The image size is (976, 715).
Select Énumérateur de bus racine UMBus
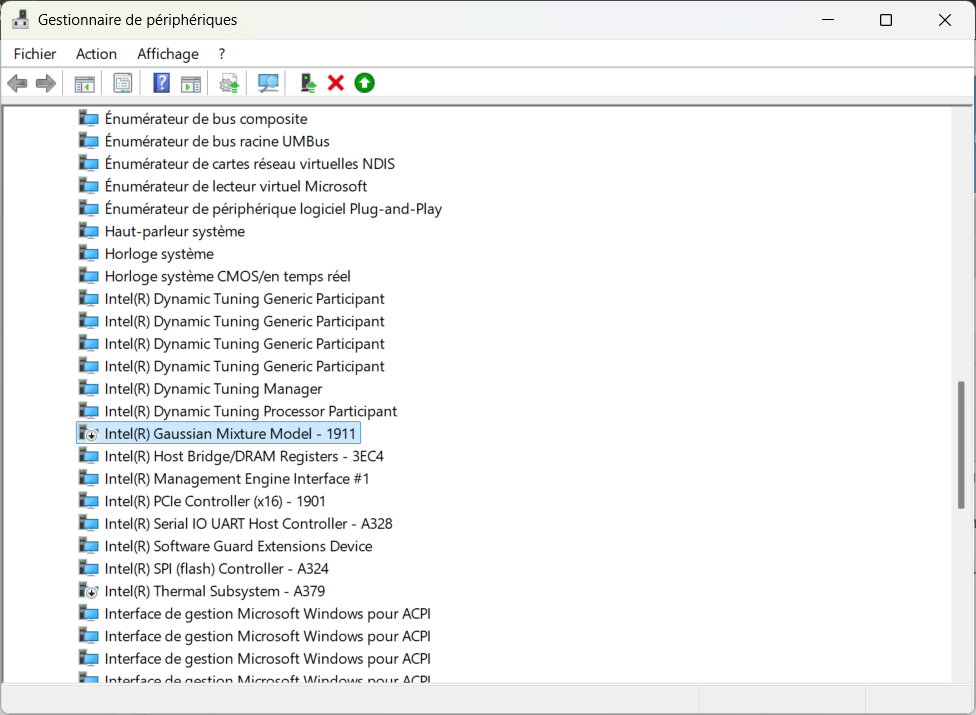[x=217, y=141]
